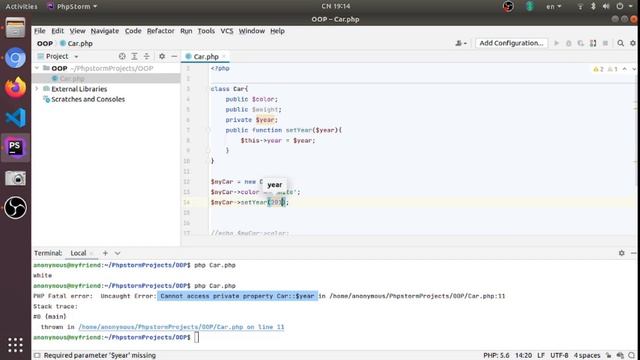
Task: Click the Stop square icon in toolbar
Action: (x=605, y=43)
